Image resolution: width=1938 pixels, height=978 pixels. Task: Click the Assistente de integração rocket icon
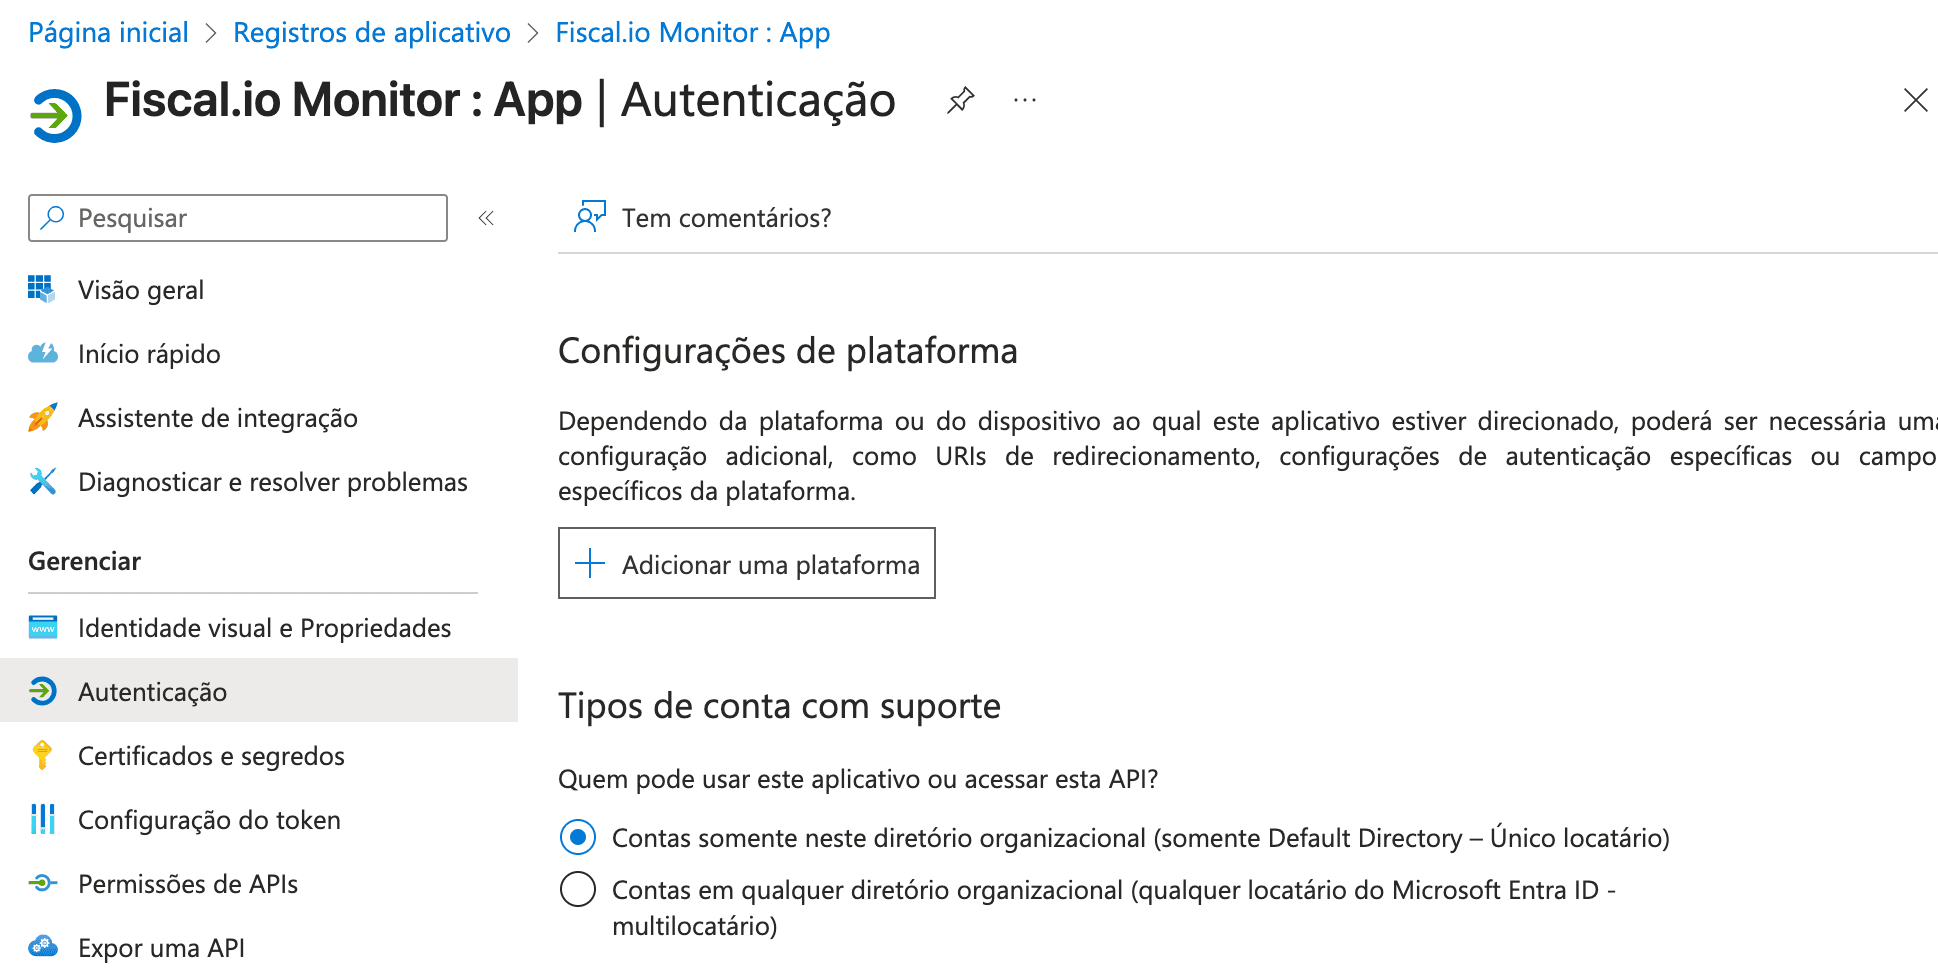42,418
